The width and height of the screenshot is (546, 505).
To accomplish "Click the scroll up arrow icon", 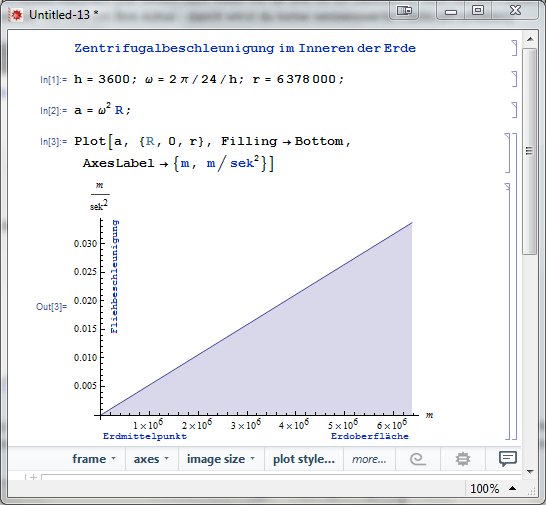I will pos(530,39).
